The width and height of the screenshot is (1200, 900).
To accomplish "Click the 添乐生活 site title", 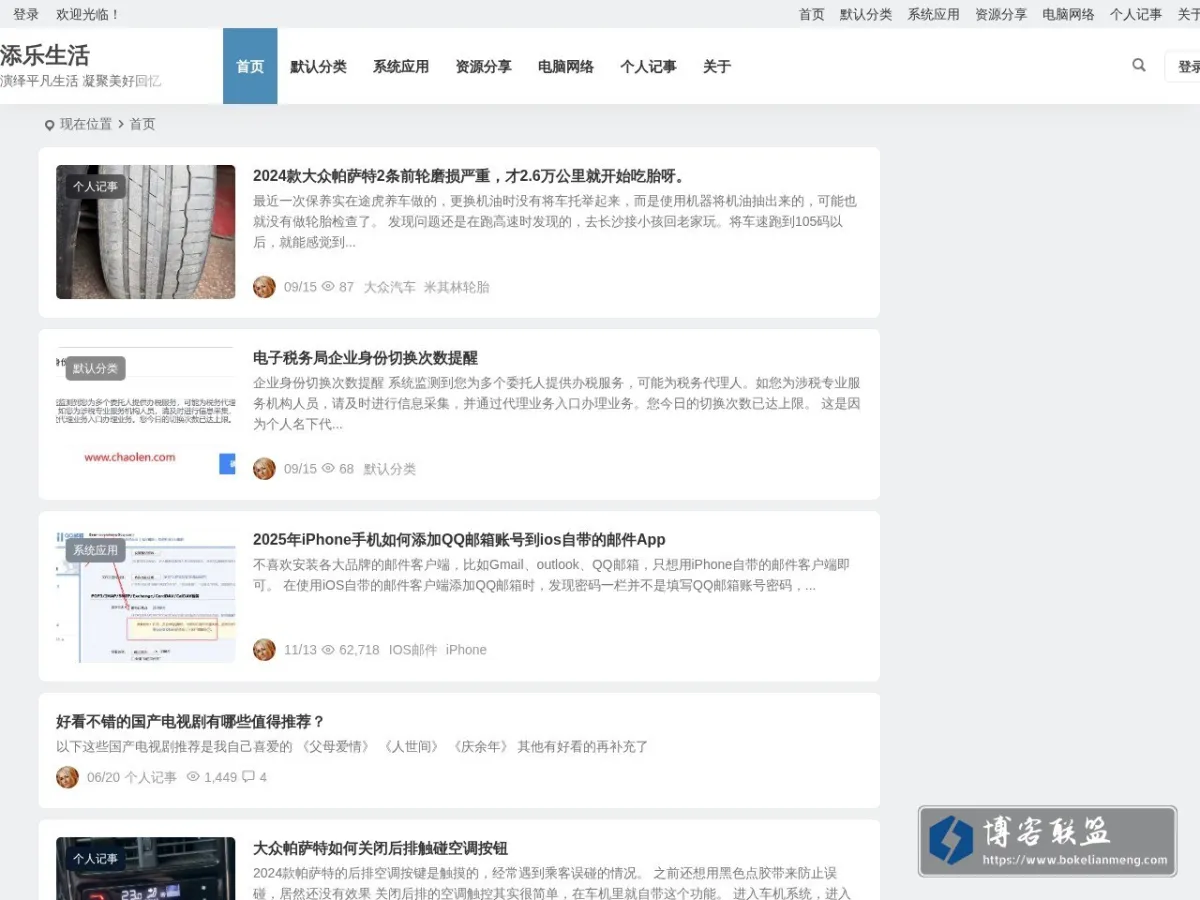I will 45,55.
